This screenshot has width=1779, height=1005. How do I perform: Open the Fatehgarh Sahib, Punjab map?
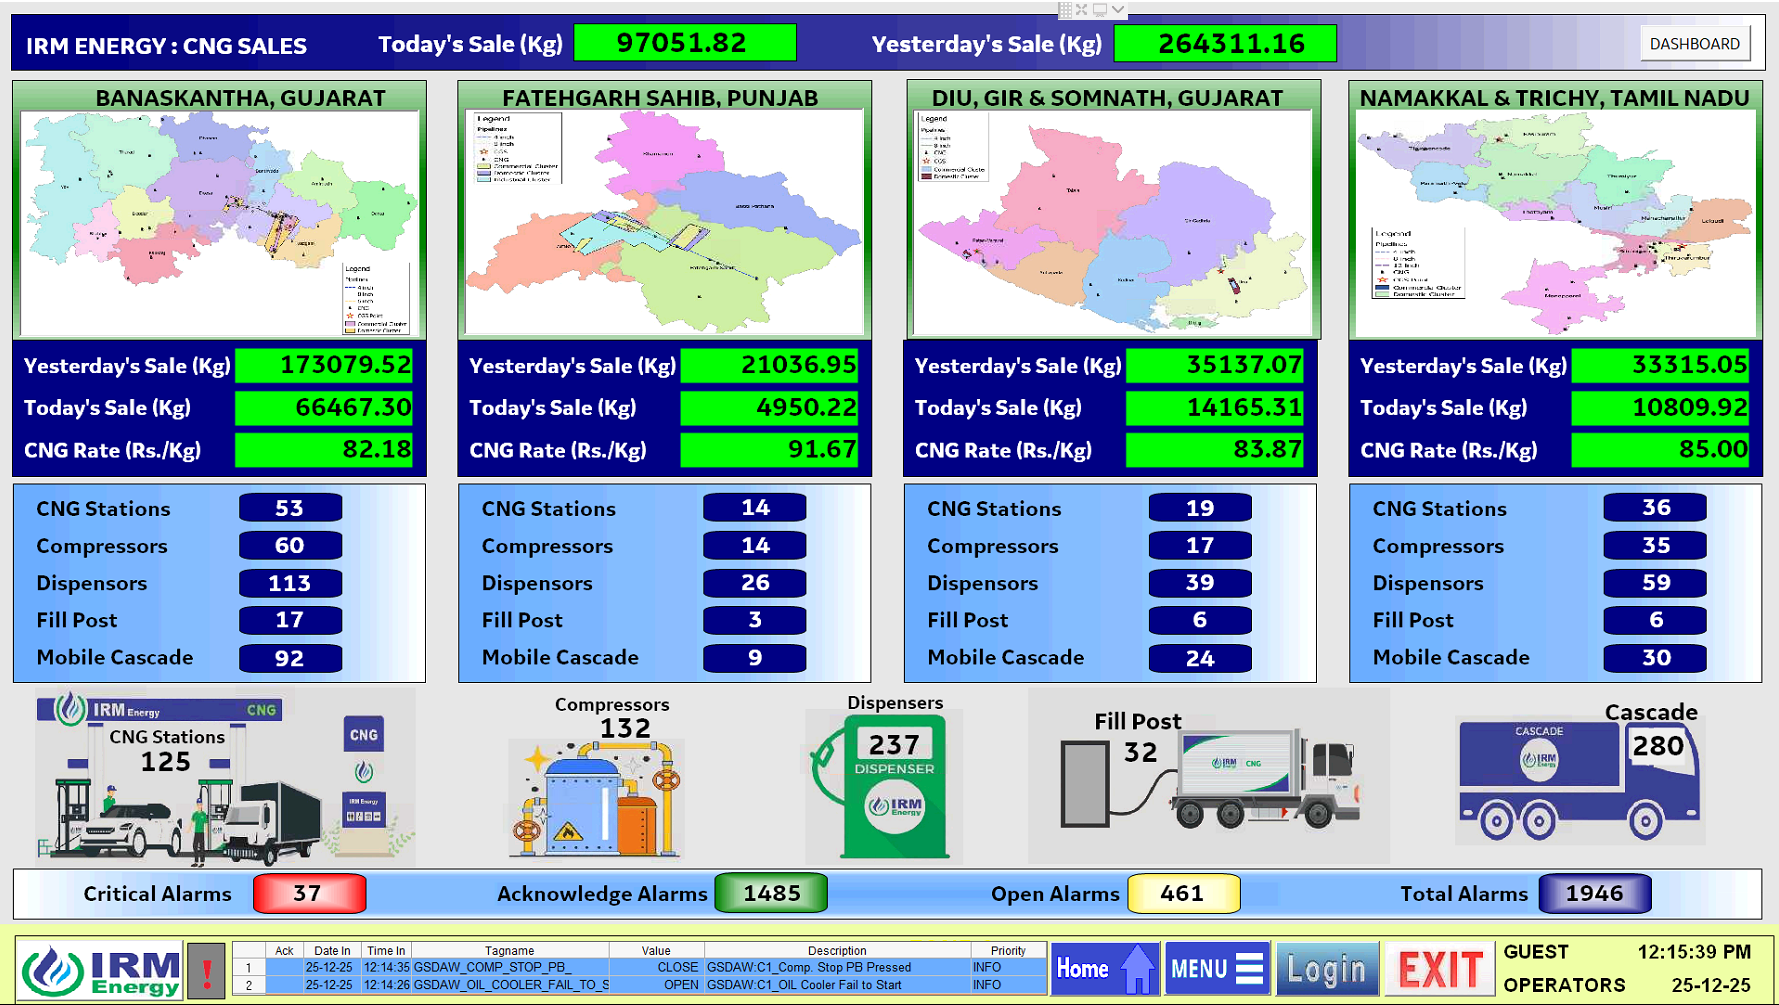[x=664, y=223]
